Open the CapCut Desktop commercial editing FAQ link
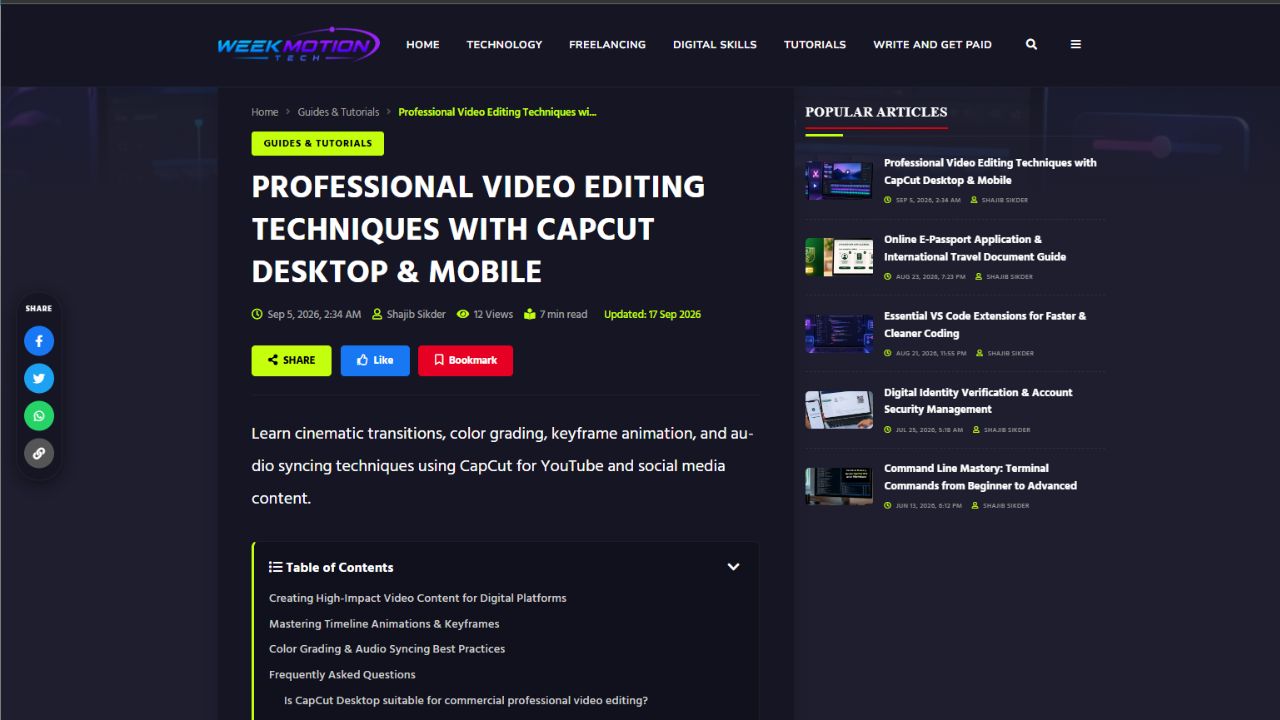This screenshot has height=720, width=1280. 466,701
